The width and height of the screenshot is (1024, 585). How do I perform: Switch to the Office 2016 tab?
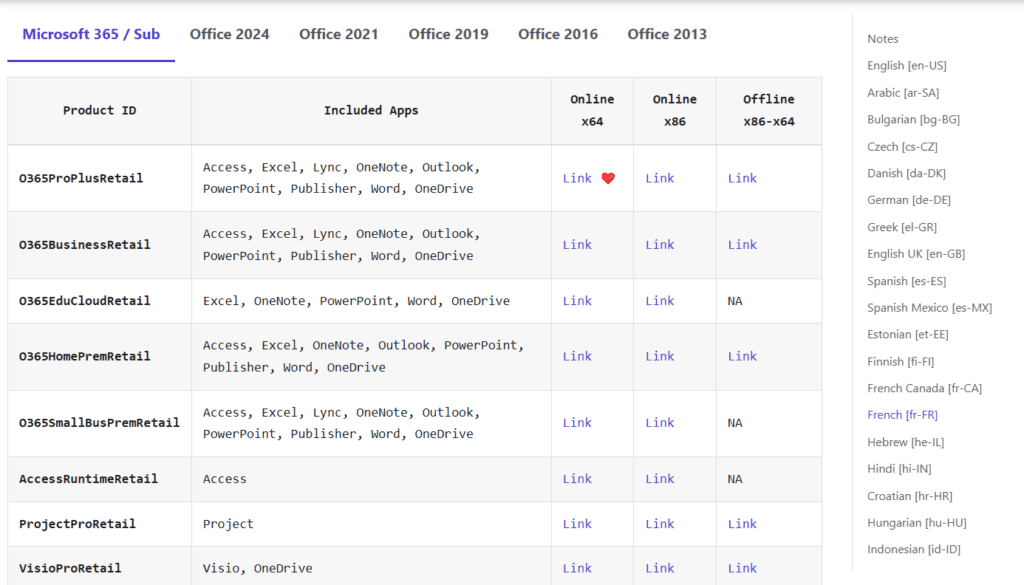click(558, 34)
